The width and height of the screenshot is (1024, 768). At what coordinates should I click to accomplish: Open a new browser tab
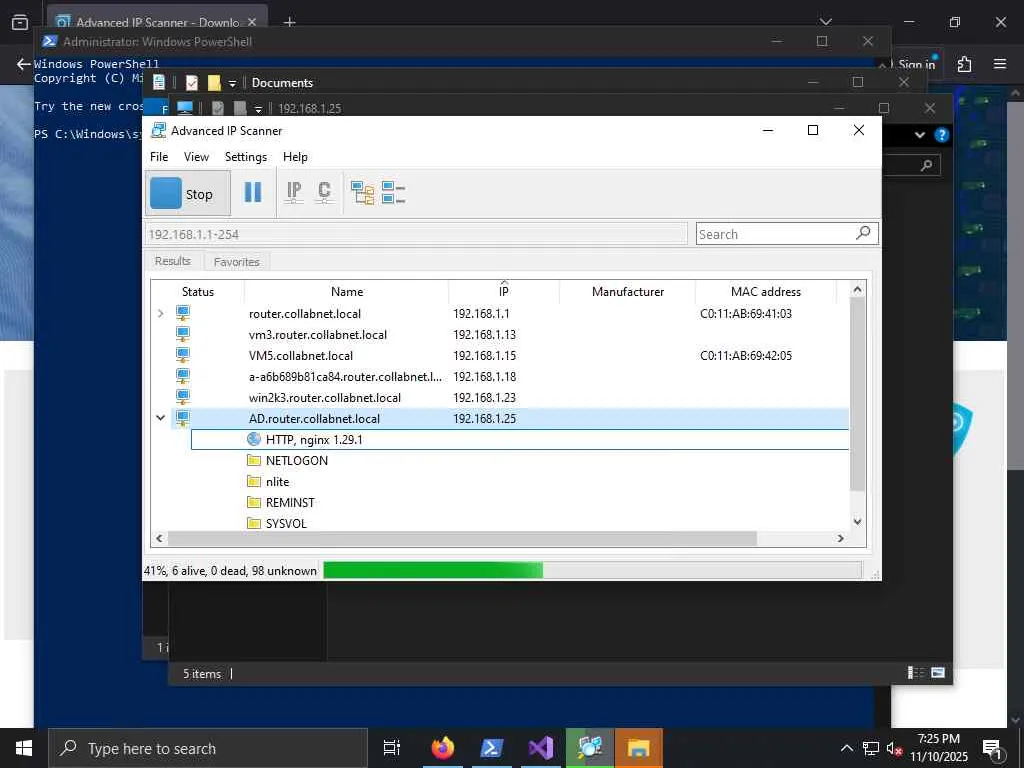pos(290,22)
